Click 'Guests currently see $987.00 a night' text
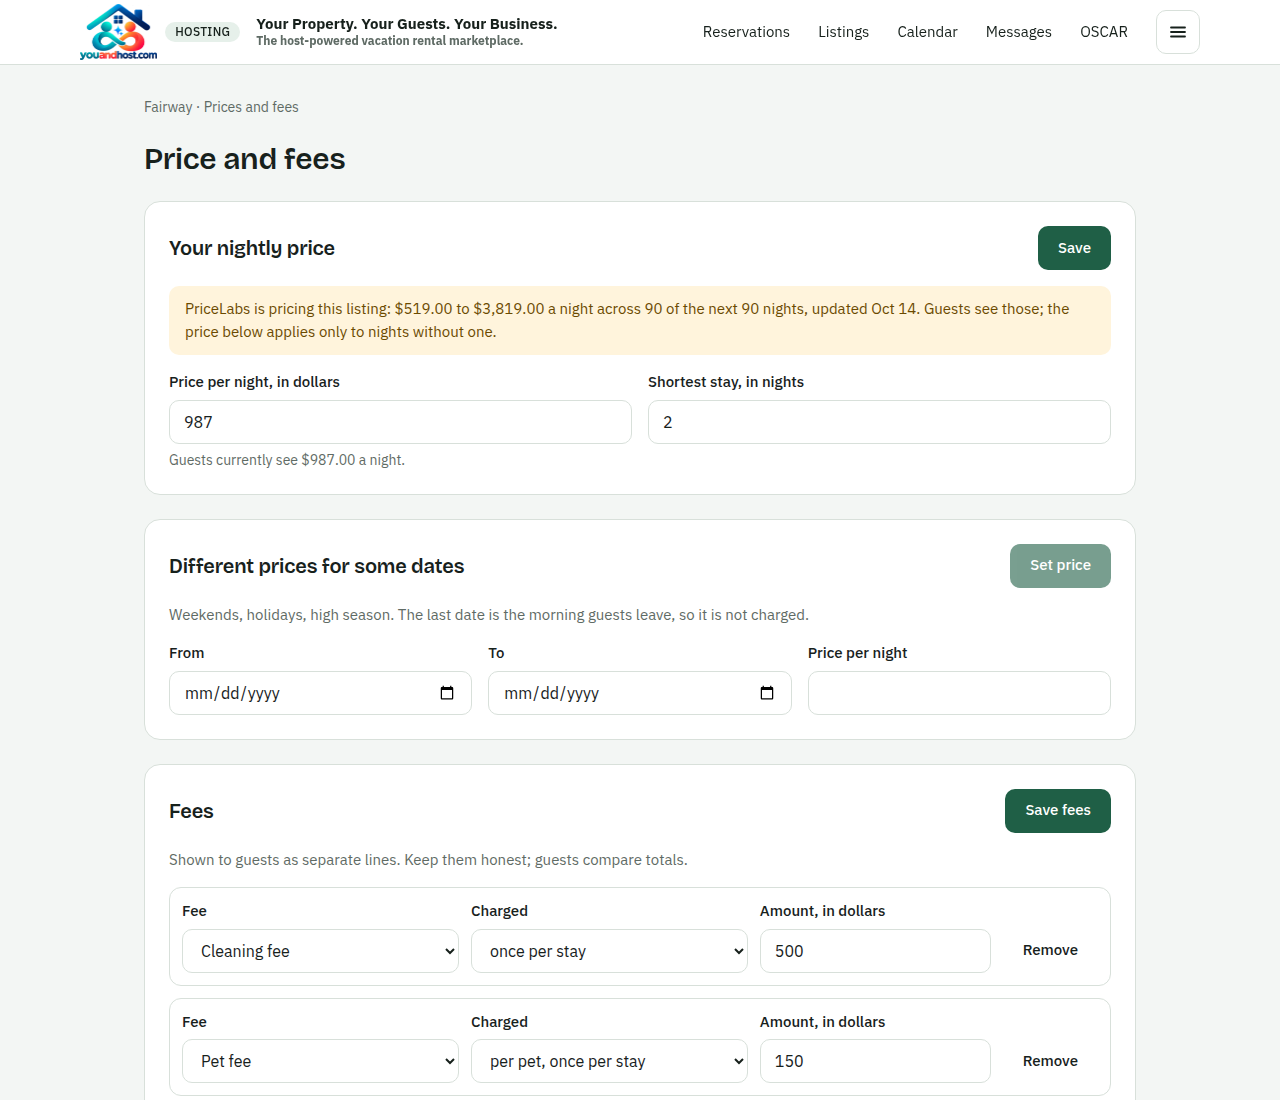1280x1100 pixels. (x=287, y=460)
